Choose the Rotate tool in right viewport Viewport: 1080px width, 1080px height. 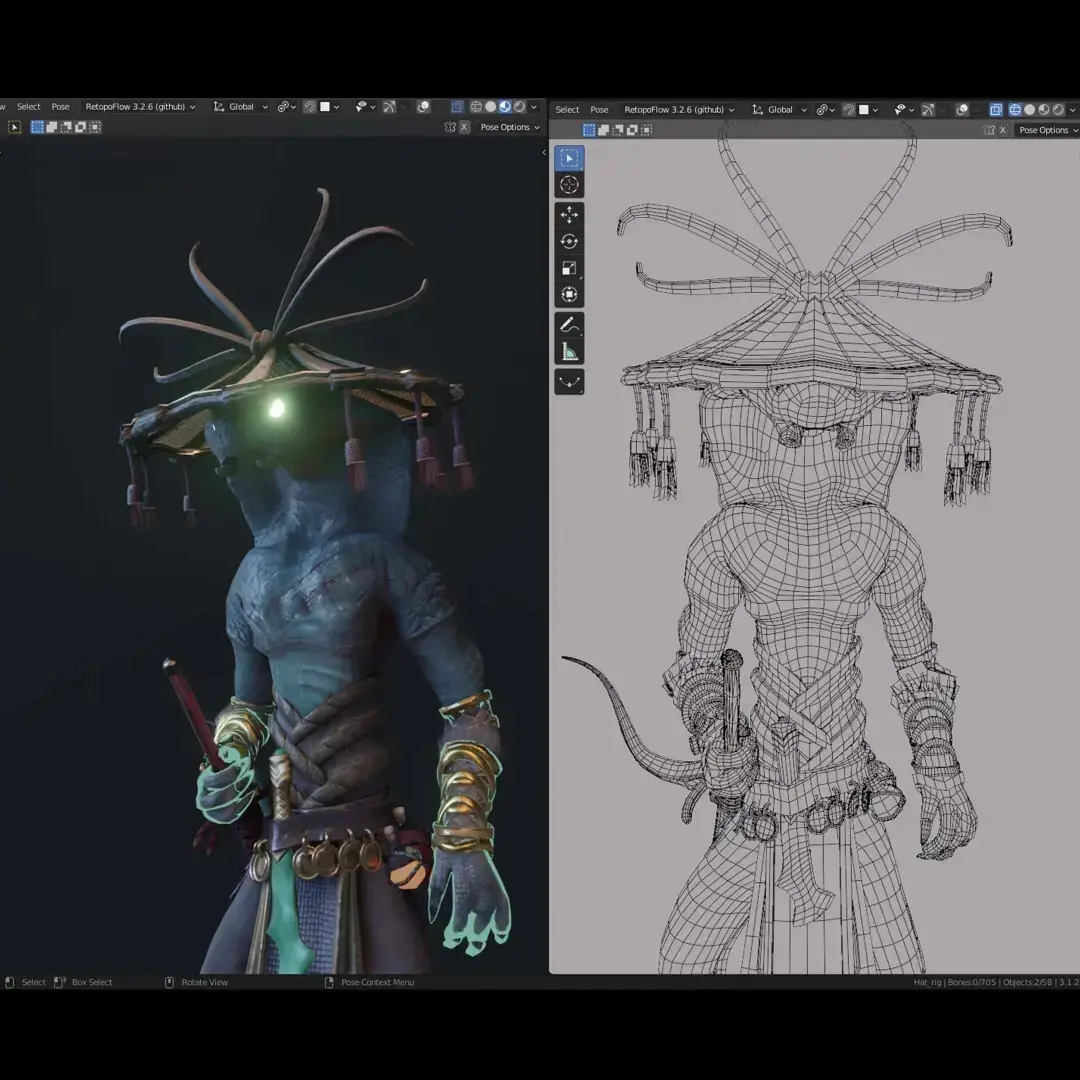pos(569,241)
